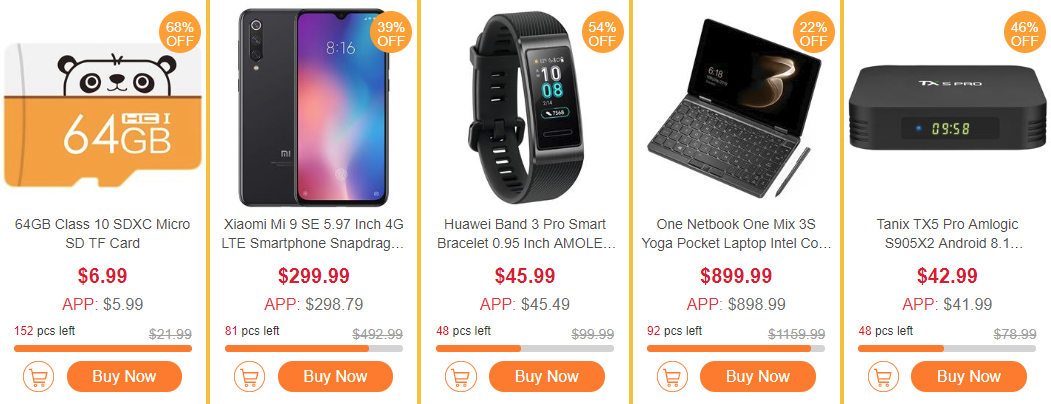Add One Netbook laptop to cart
The width and height of the screenshot is (1051, 404).
tap(672, 377)
